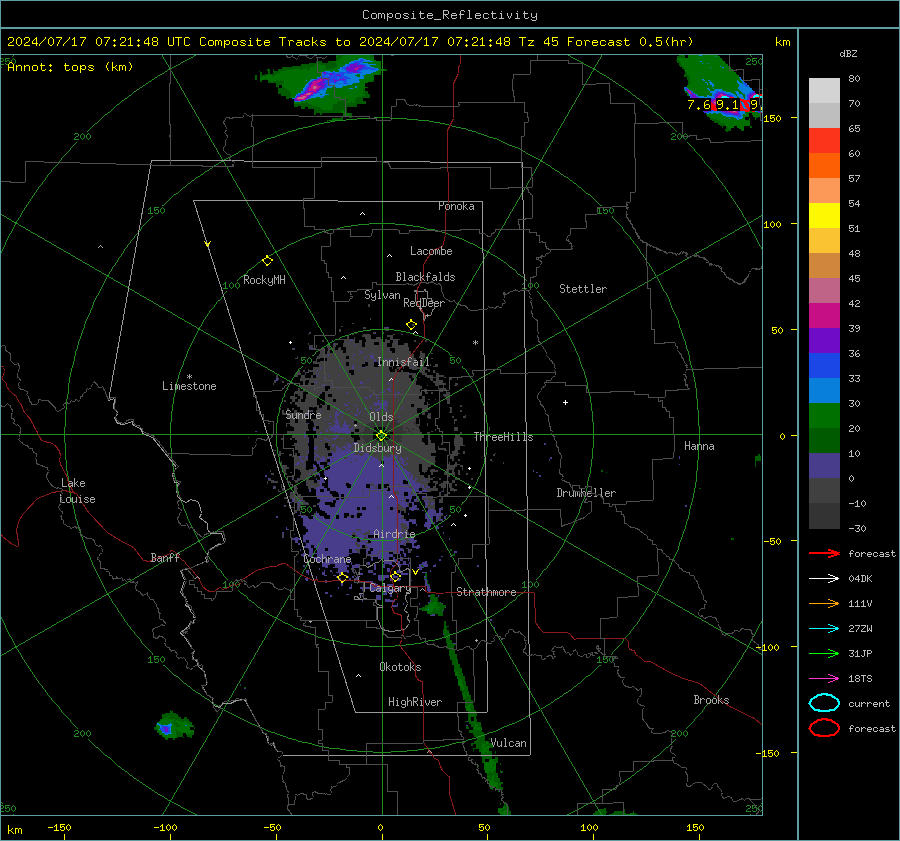Click the purple swatch in dBZ scale
Viewport: 900px width, 841px height.
824,341
